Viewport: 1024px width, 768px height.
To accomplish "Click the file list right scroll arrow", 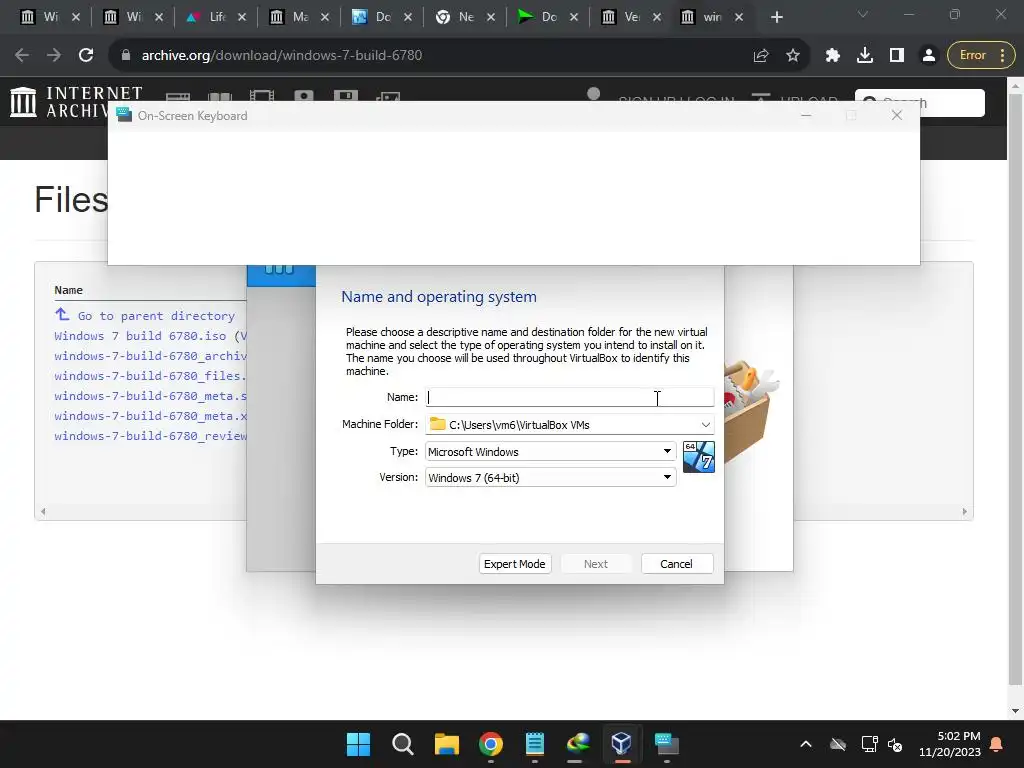I will [x=965, y=511].
